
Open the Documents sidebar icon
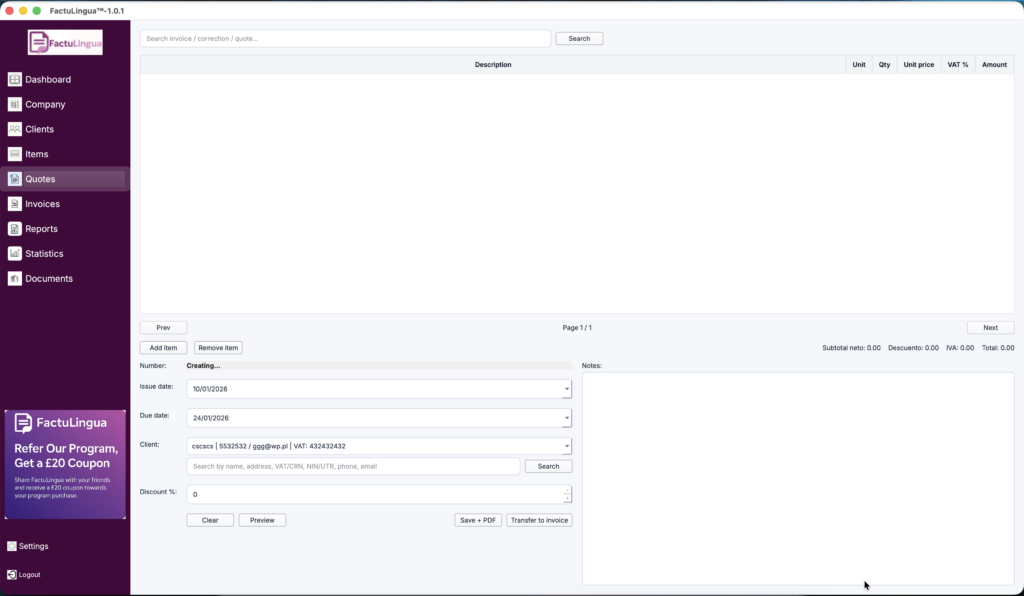coord(15,279)
